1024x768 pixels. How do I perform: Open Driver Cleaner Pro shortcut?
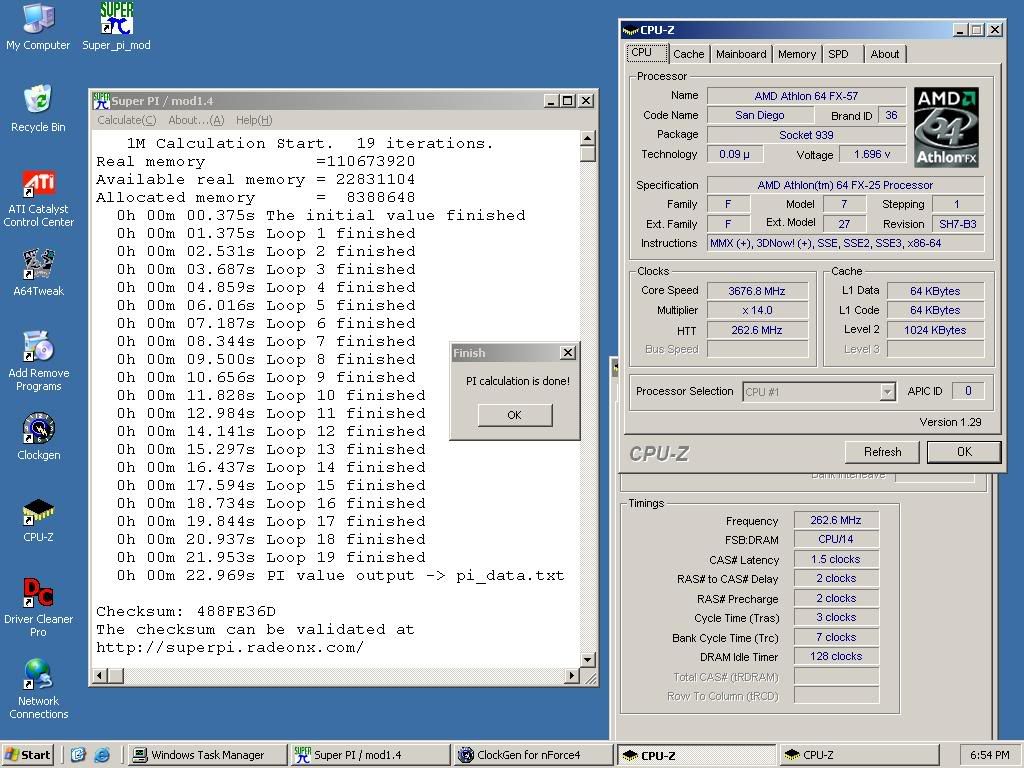point(39,607)
